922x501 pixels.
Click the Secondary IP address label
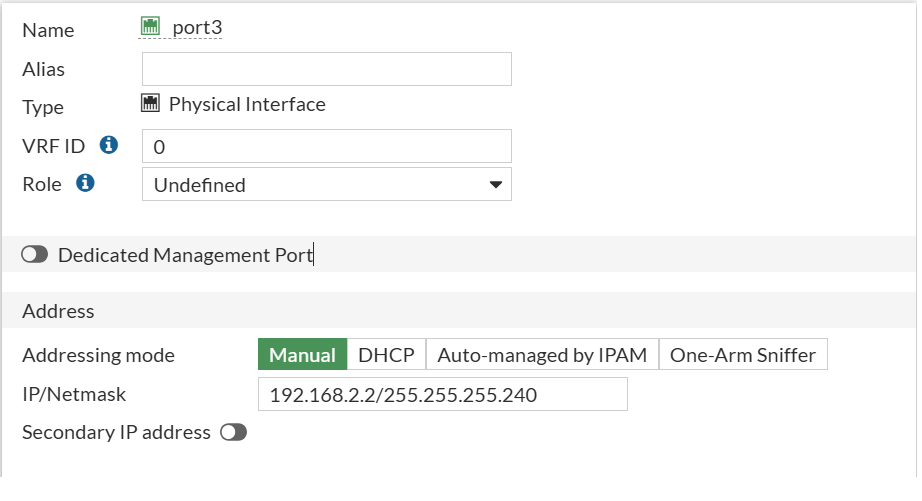coord(116,432)
